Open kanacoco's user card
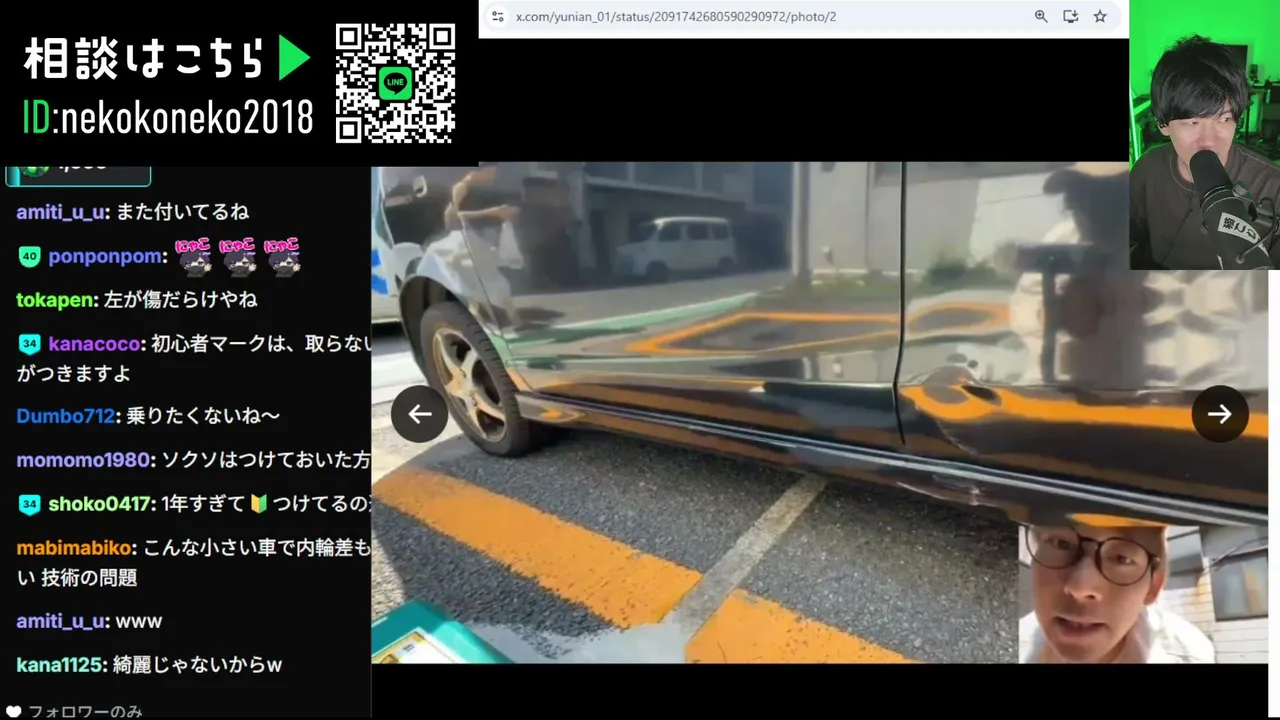 94,345
